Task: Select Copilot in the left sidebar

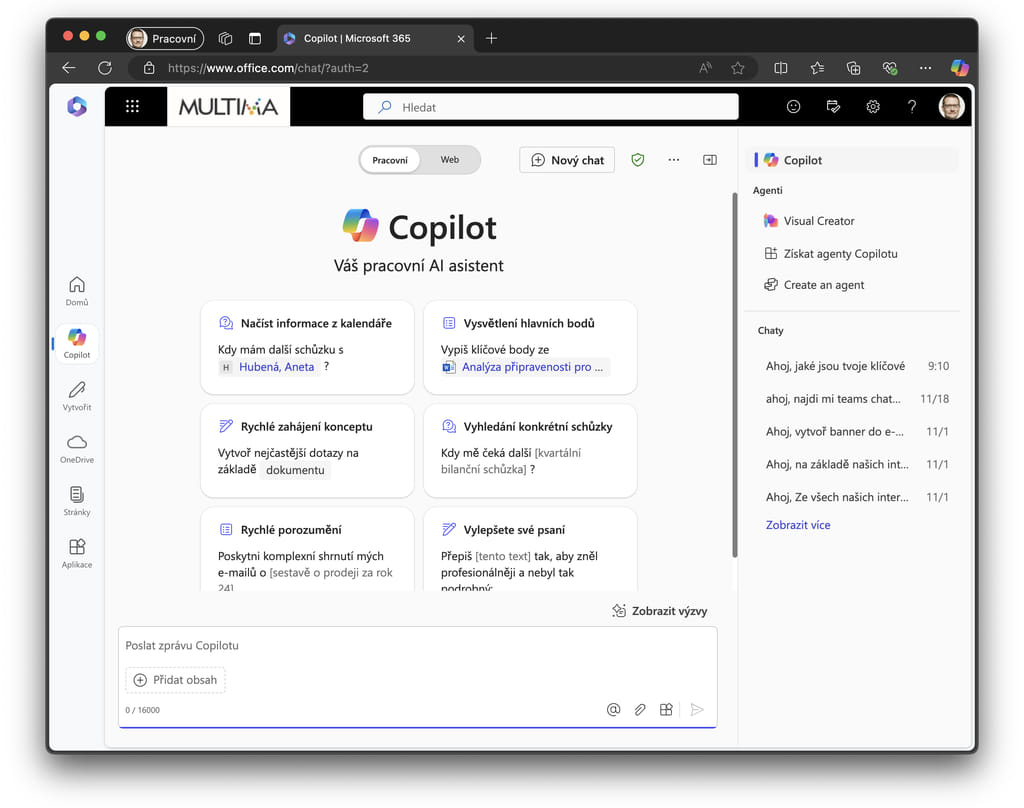Action: click(77, 344)
